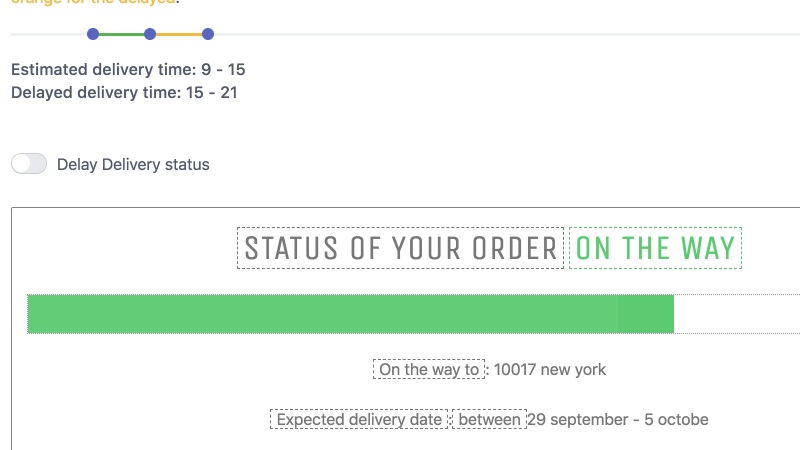Click the green segment of the delivery range slider
The width and height of the screenshot is (800, 450).
[121, 34]
